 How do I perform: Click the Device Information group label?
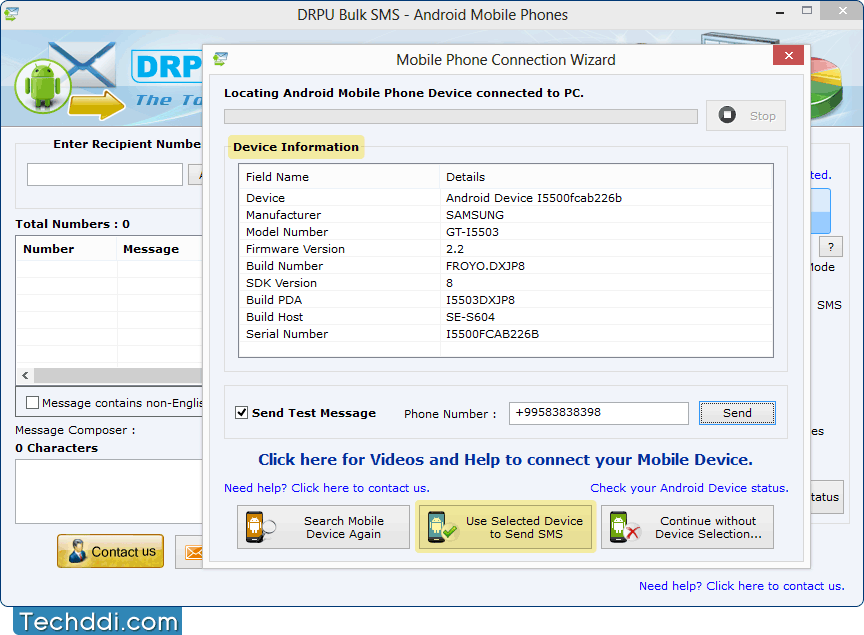296,147
